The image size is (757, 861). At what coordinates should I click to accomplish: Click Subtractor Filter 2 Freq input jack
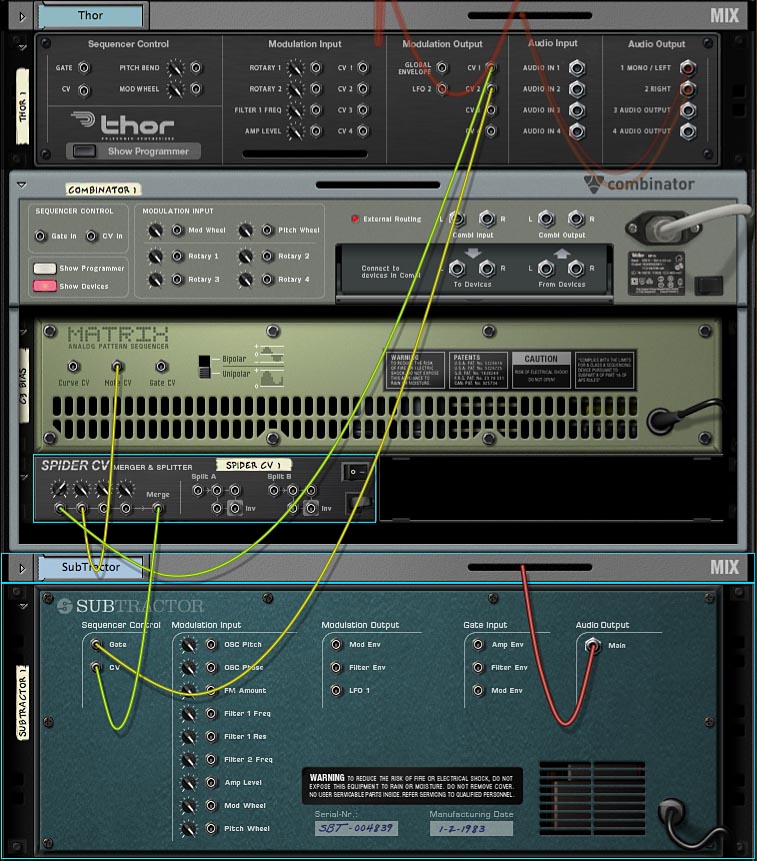coord(211,759)
